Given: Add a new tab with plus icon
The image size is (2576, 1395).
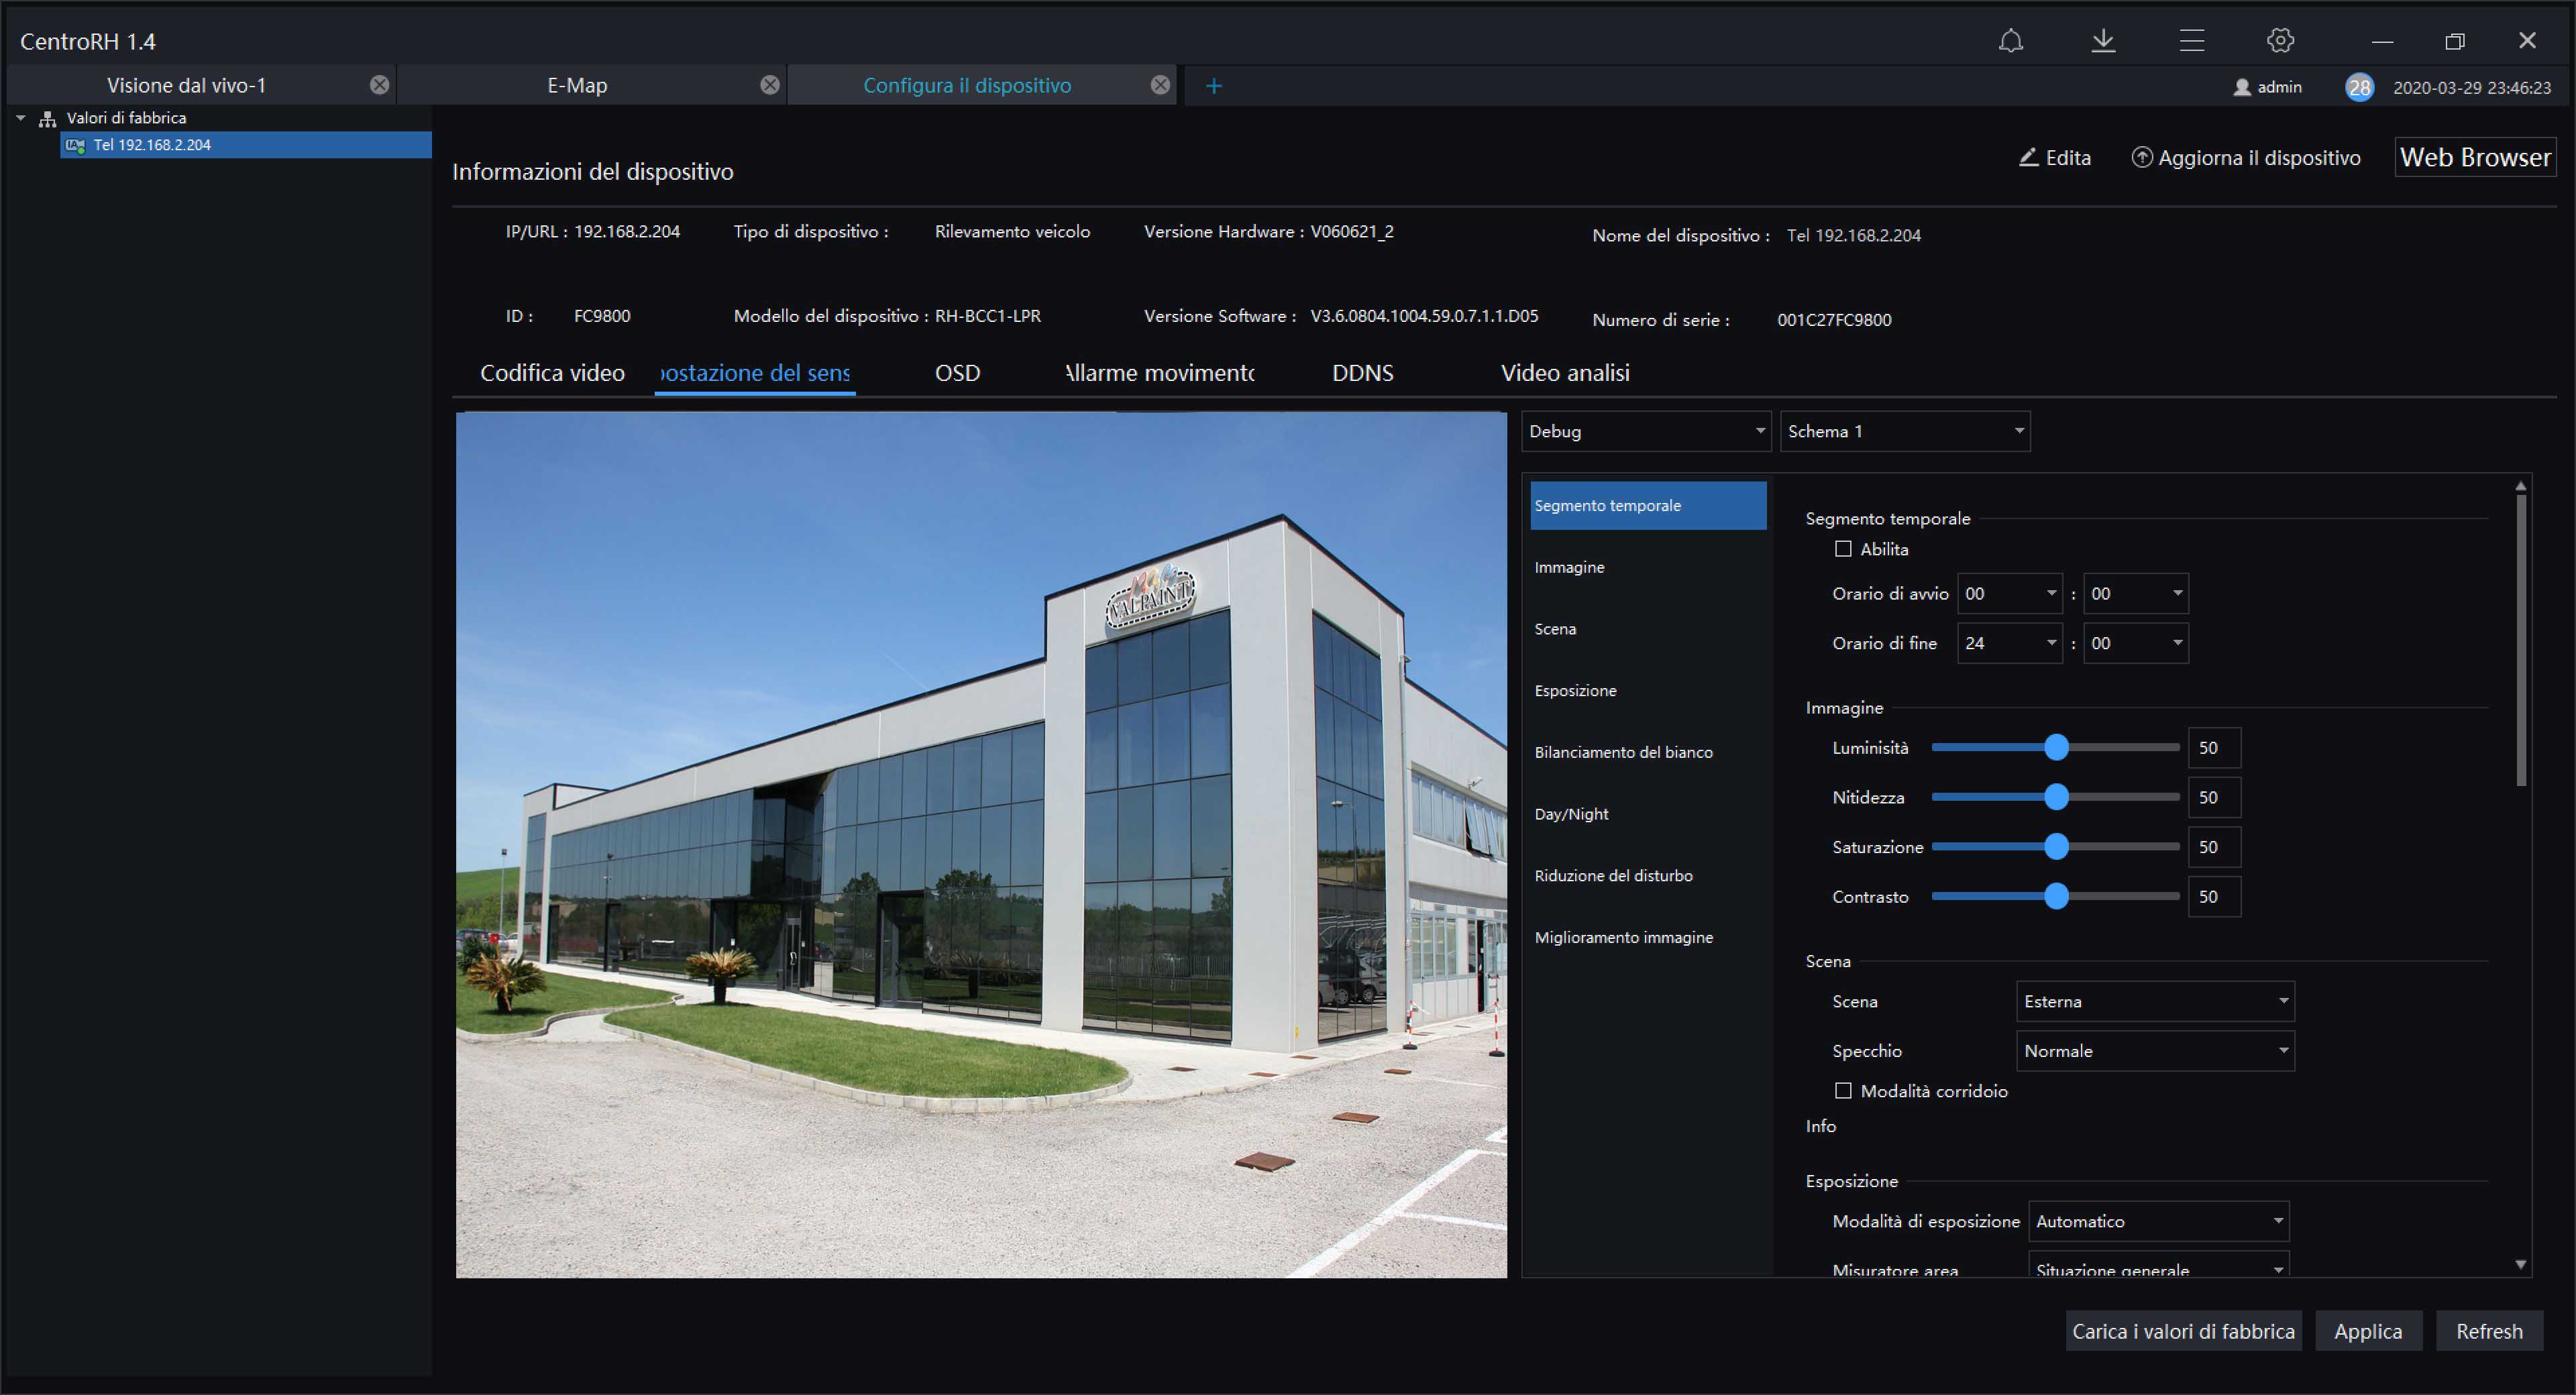Looking at the screenshot, I should click(x=1213, y=86).
